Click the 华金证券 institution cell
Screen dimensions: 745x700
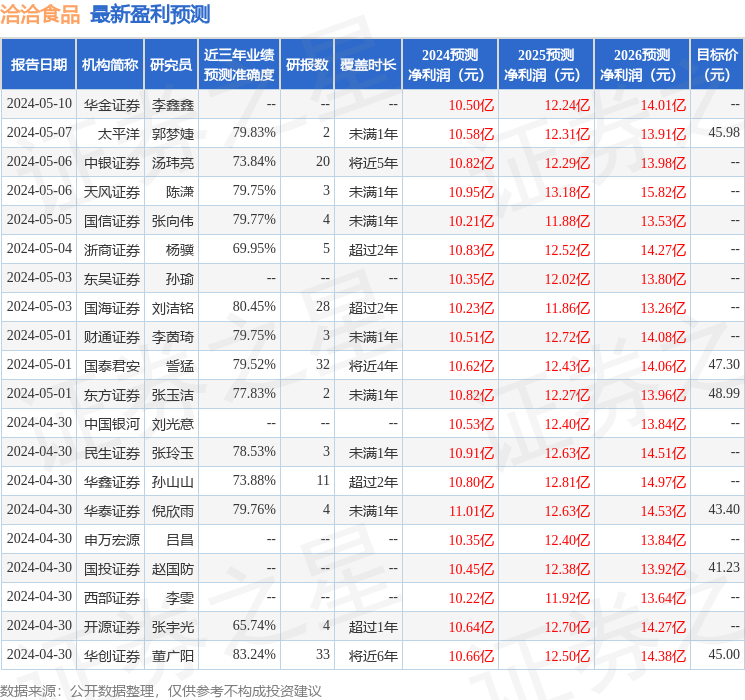[112, 105]
